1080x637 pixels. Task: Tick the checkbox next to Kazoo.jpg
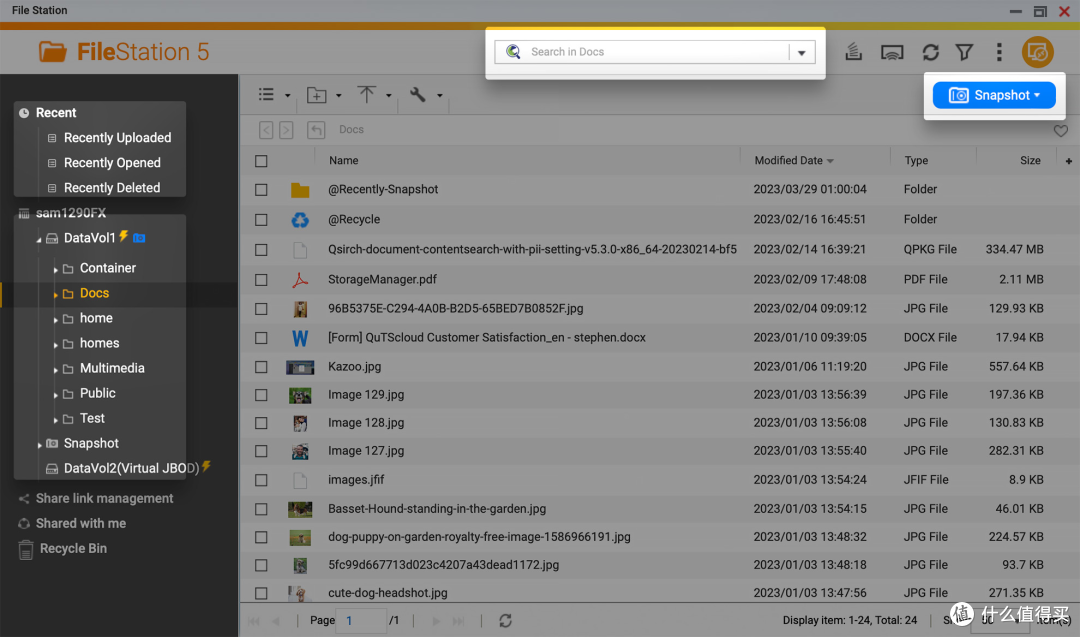coord(261,367)
